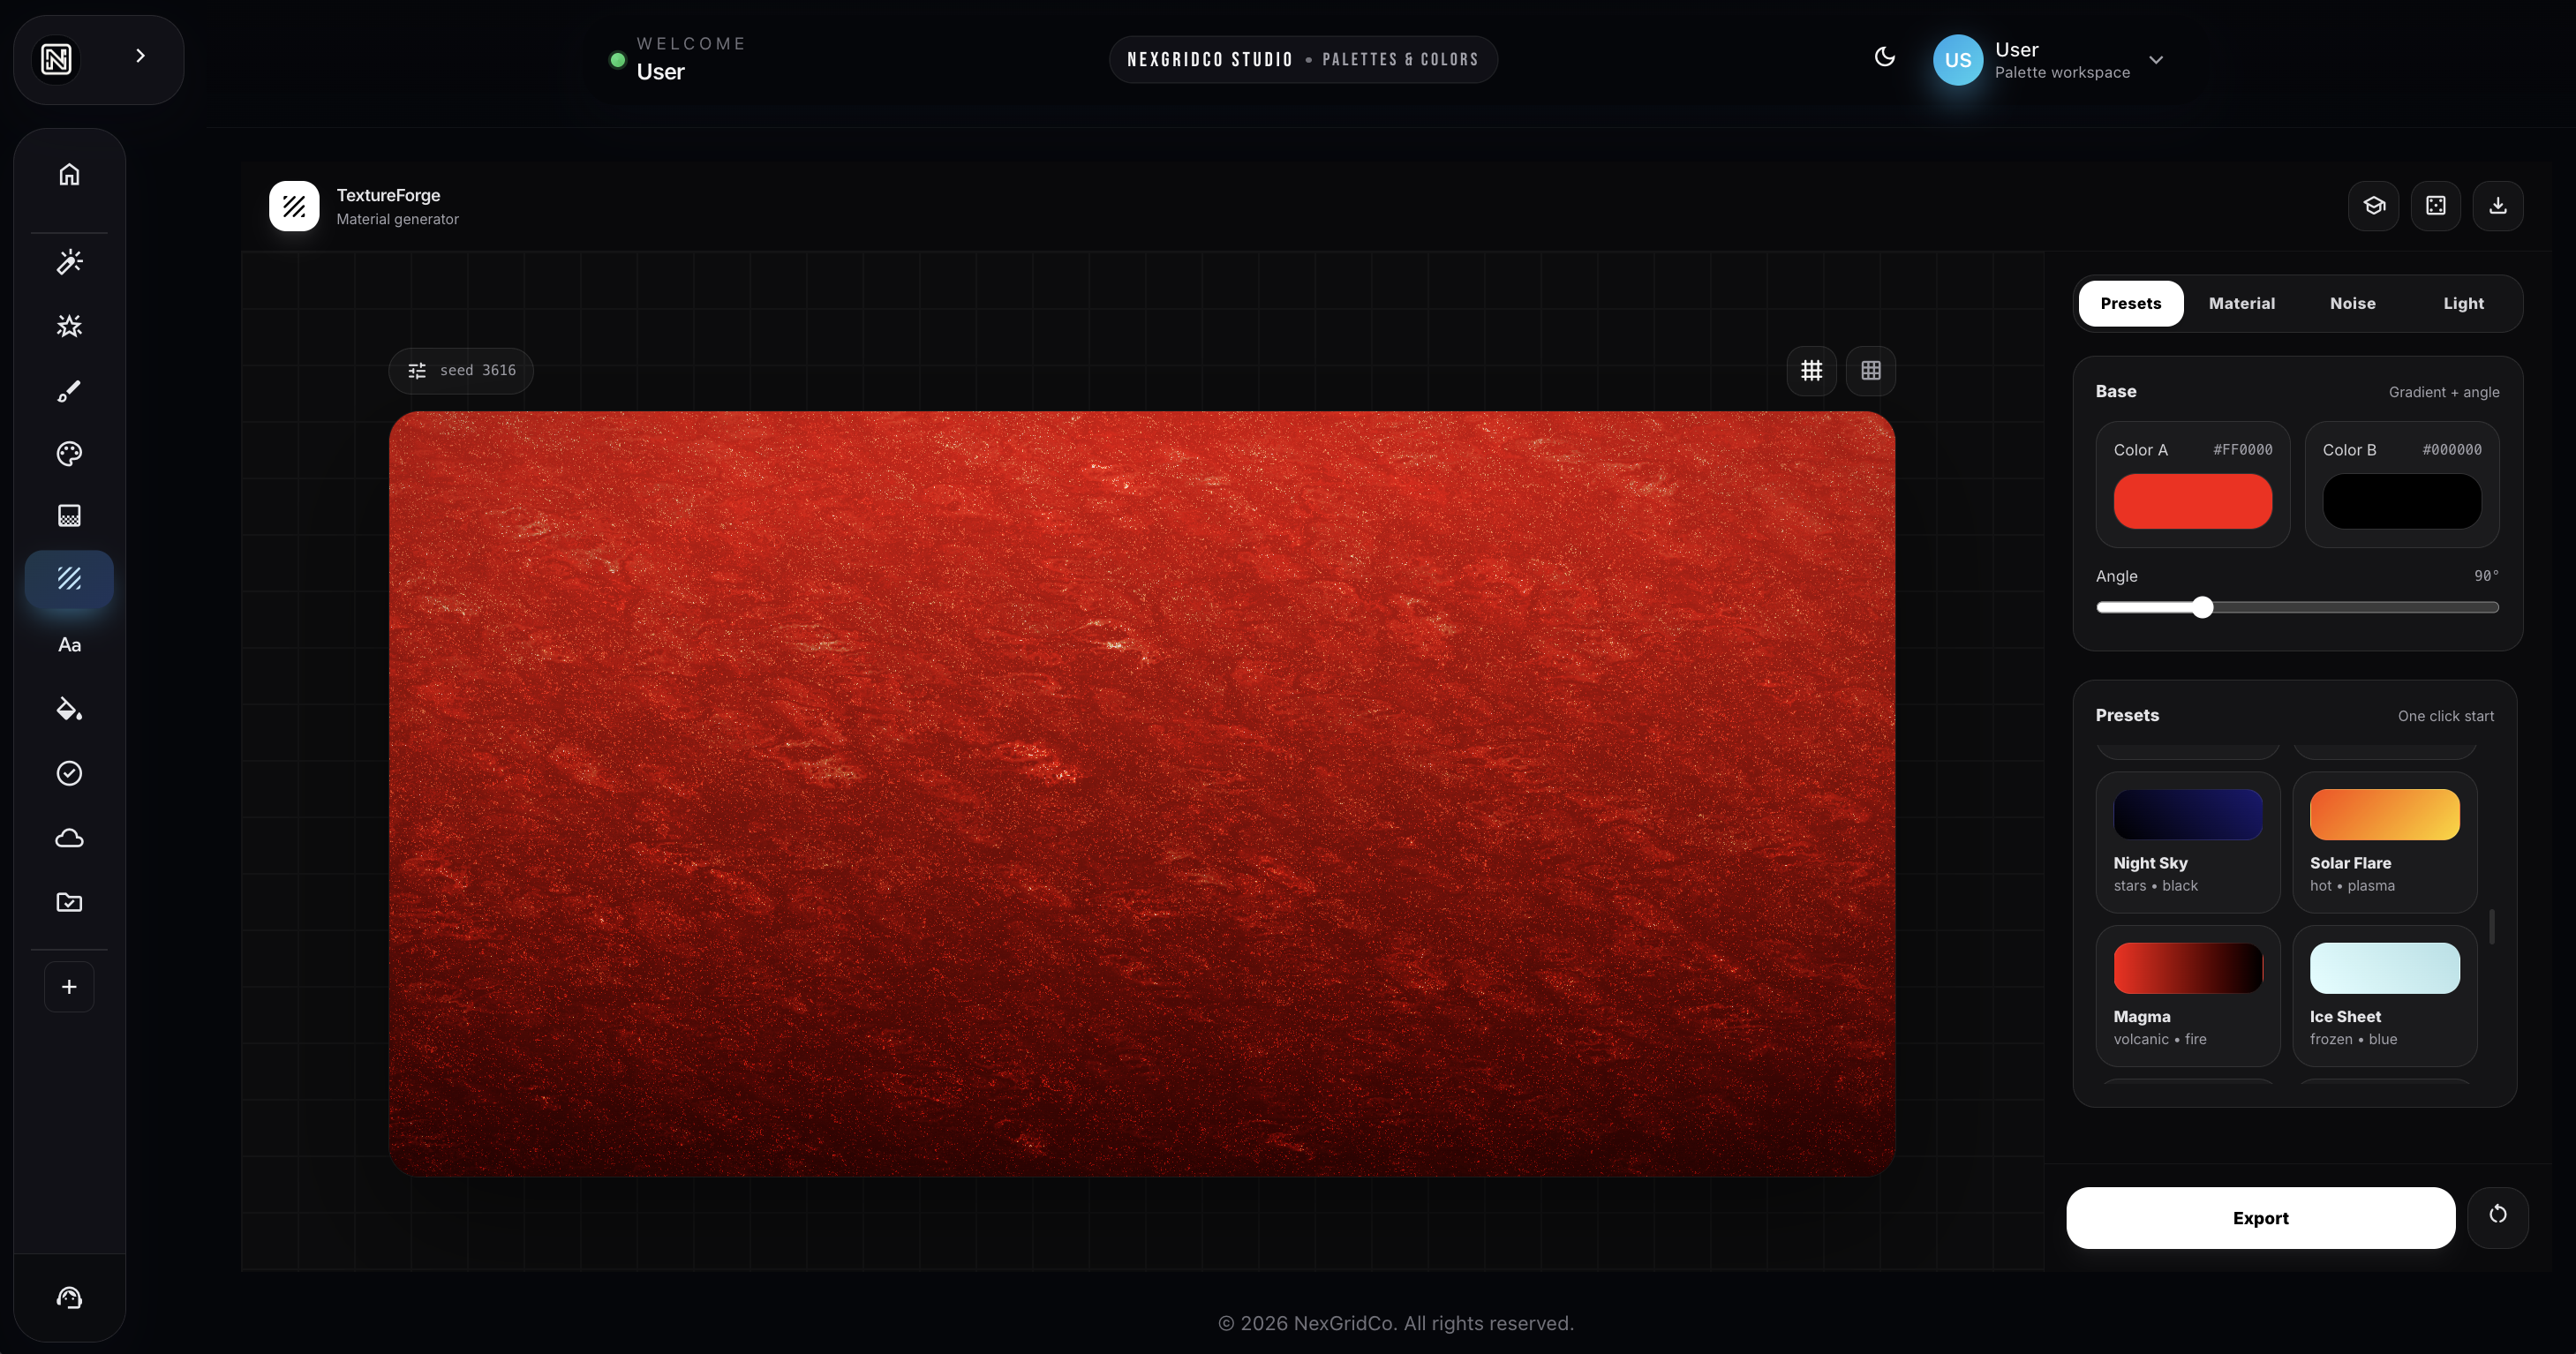Open the paint bucket fill tool
The width and height of the screenshot is (2576, 1354).
click(69, 709)
